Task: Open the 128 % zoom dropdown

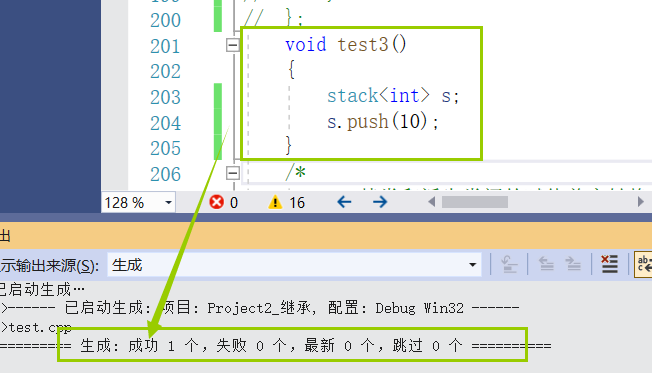Action: point(168,203)
